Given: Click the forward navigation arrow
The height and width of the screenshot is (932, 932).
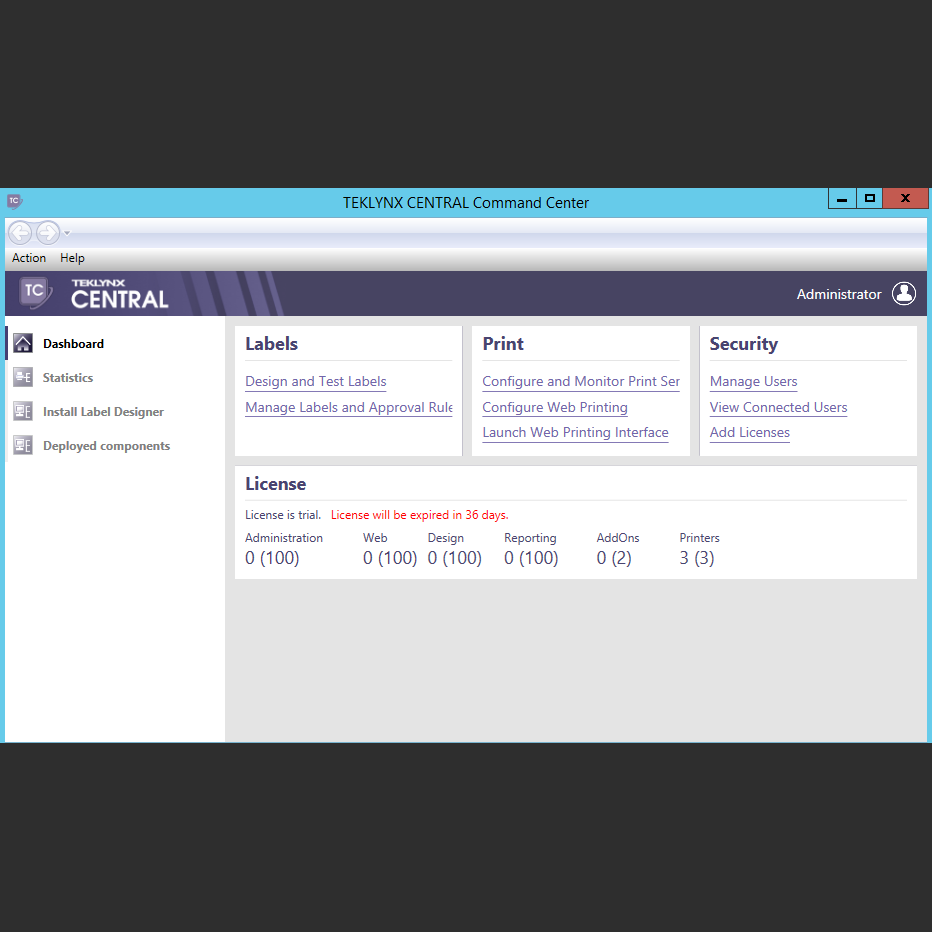Looking at the screenshot, I should tap(48, 232).
